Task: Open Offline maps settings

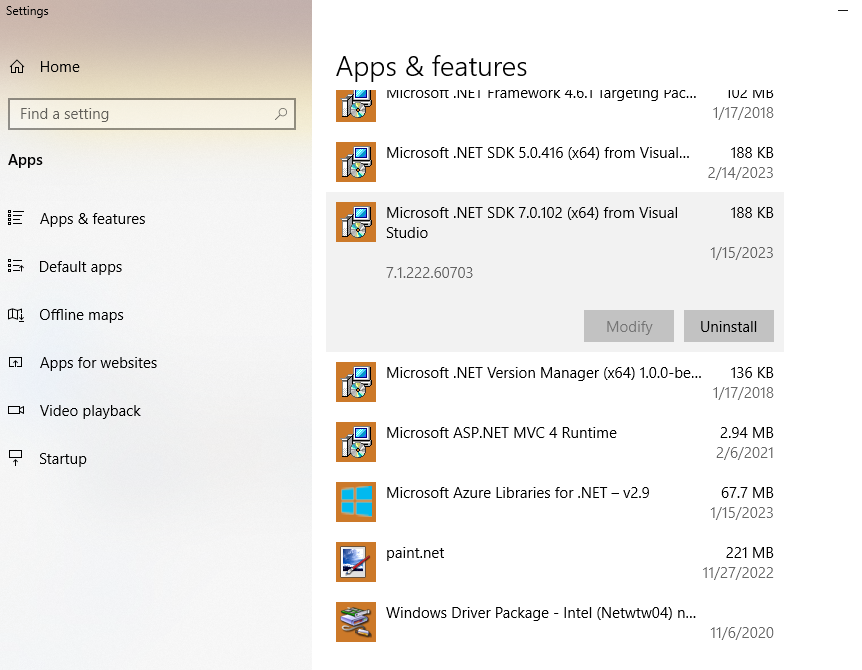Action: (81, 315)
